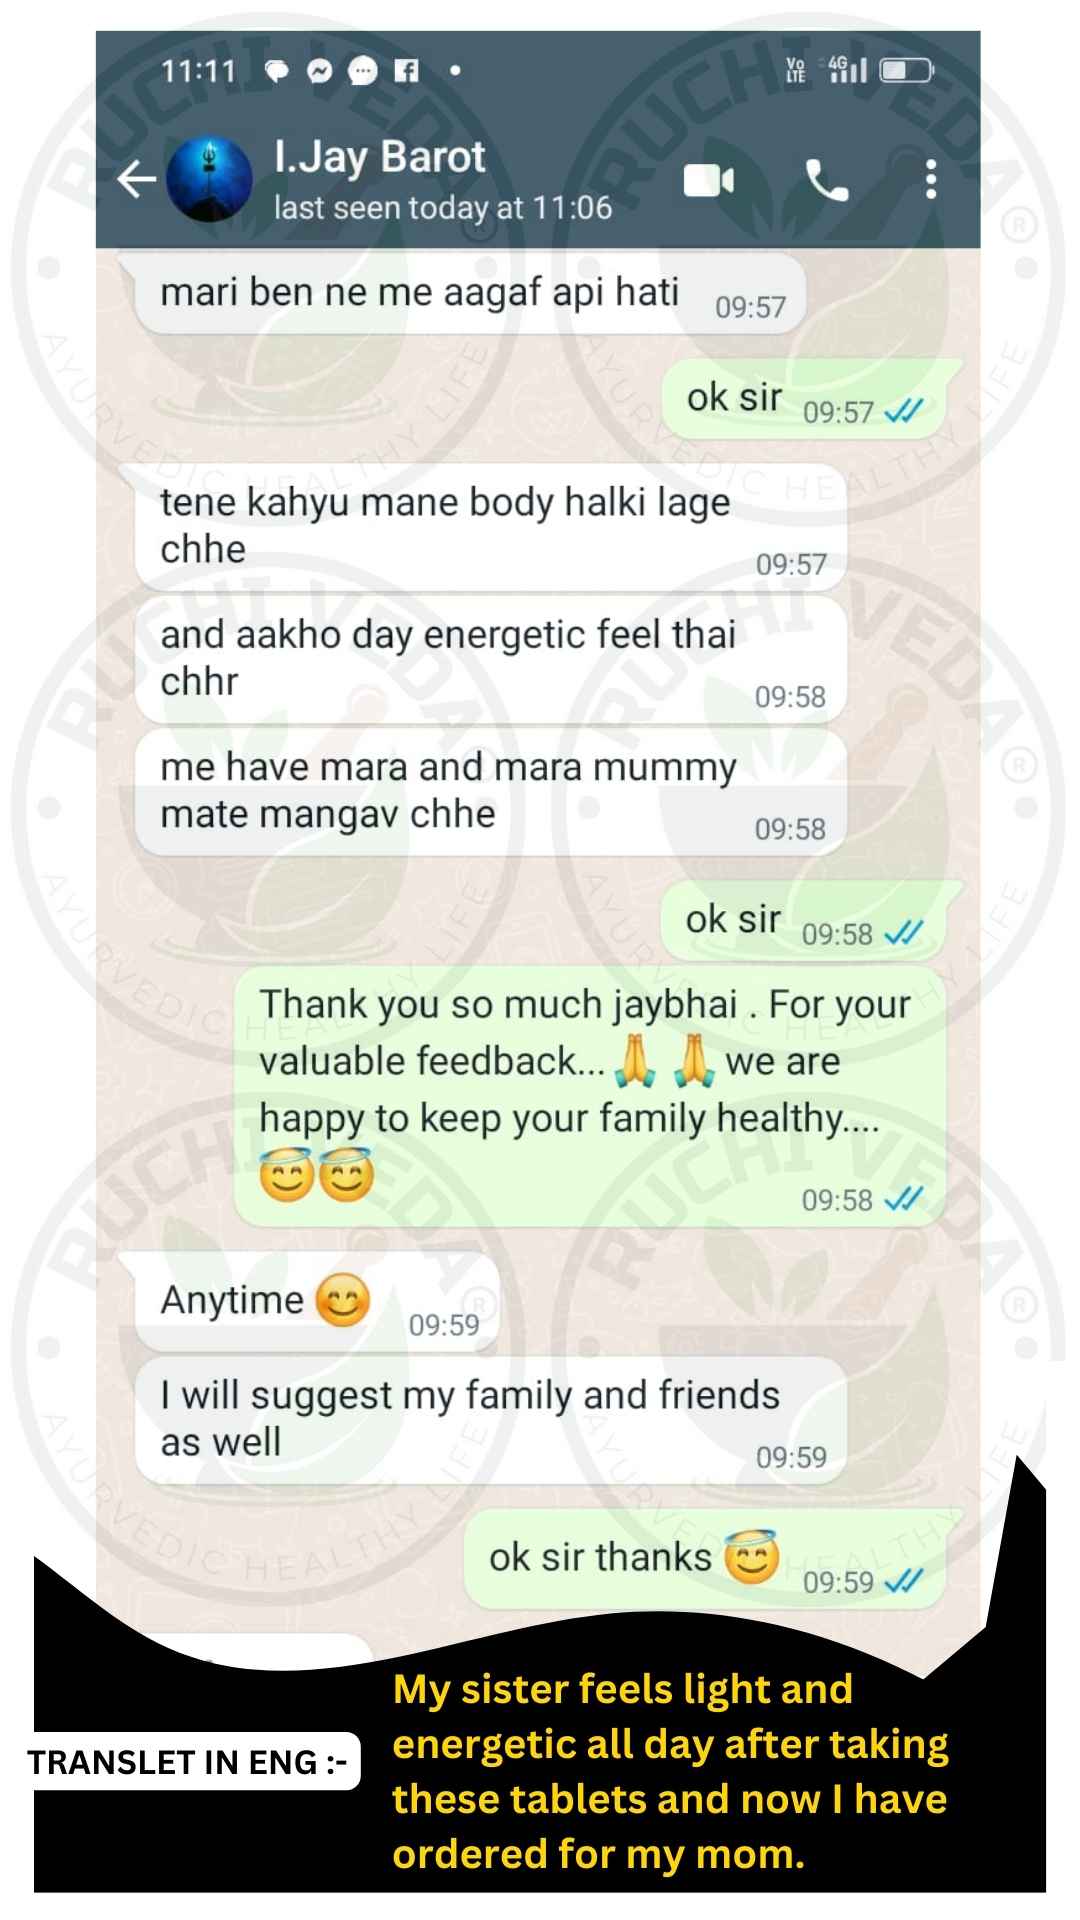Select 'I will suggest my family and friends' message
This screenshot has height=1920, width=1080.
tap(490, 1420)
